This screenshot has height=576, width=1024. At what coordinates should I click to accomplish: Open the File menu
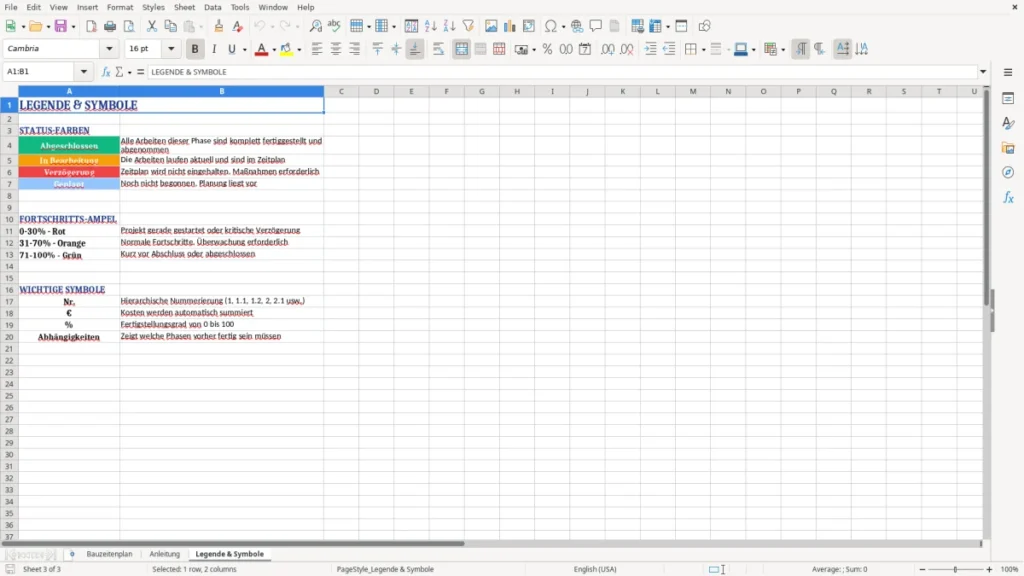[x=11, y=7]
